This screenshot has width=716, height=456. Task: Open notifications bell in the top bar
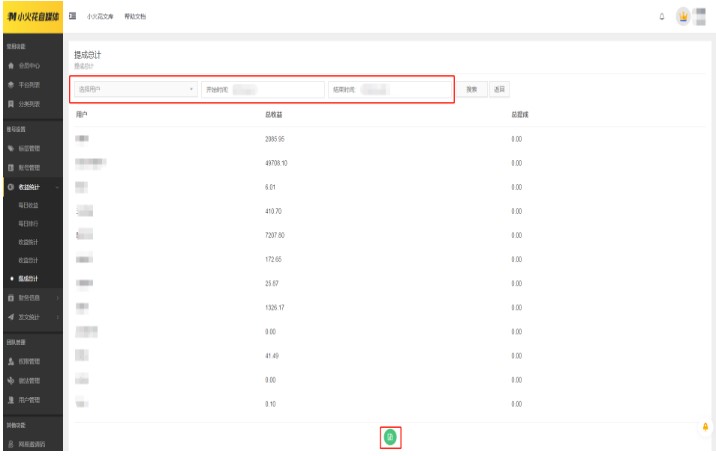coord(662,17)
